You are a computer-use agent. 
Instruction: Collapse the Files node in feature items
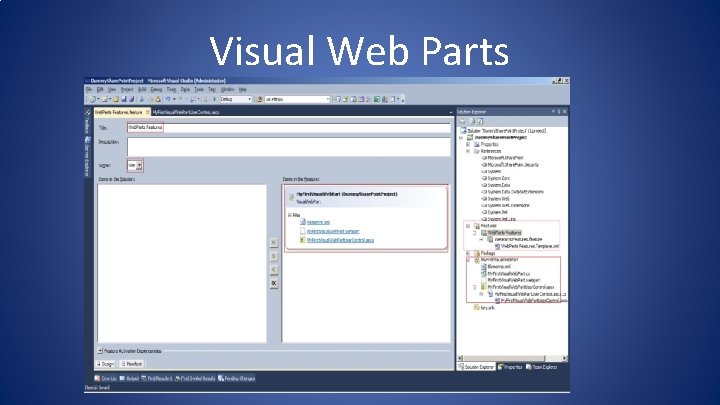290,215
